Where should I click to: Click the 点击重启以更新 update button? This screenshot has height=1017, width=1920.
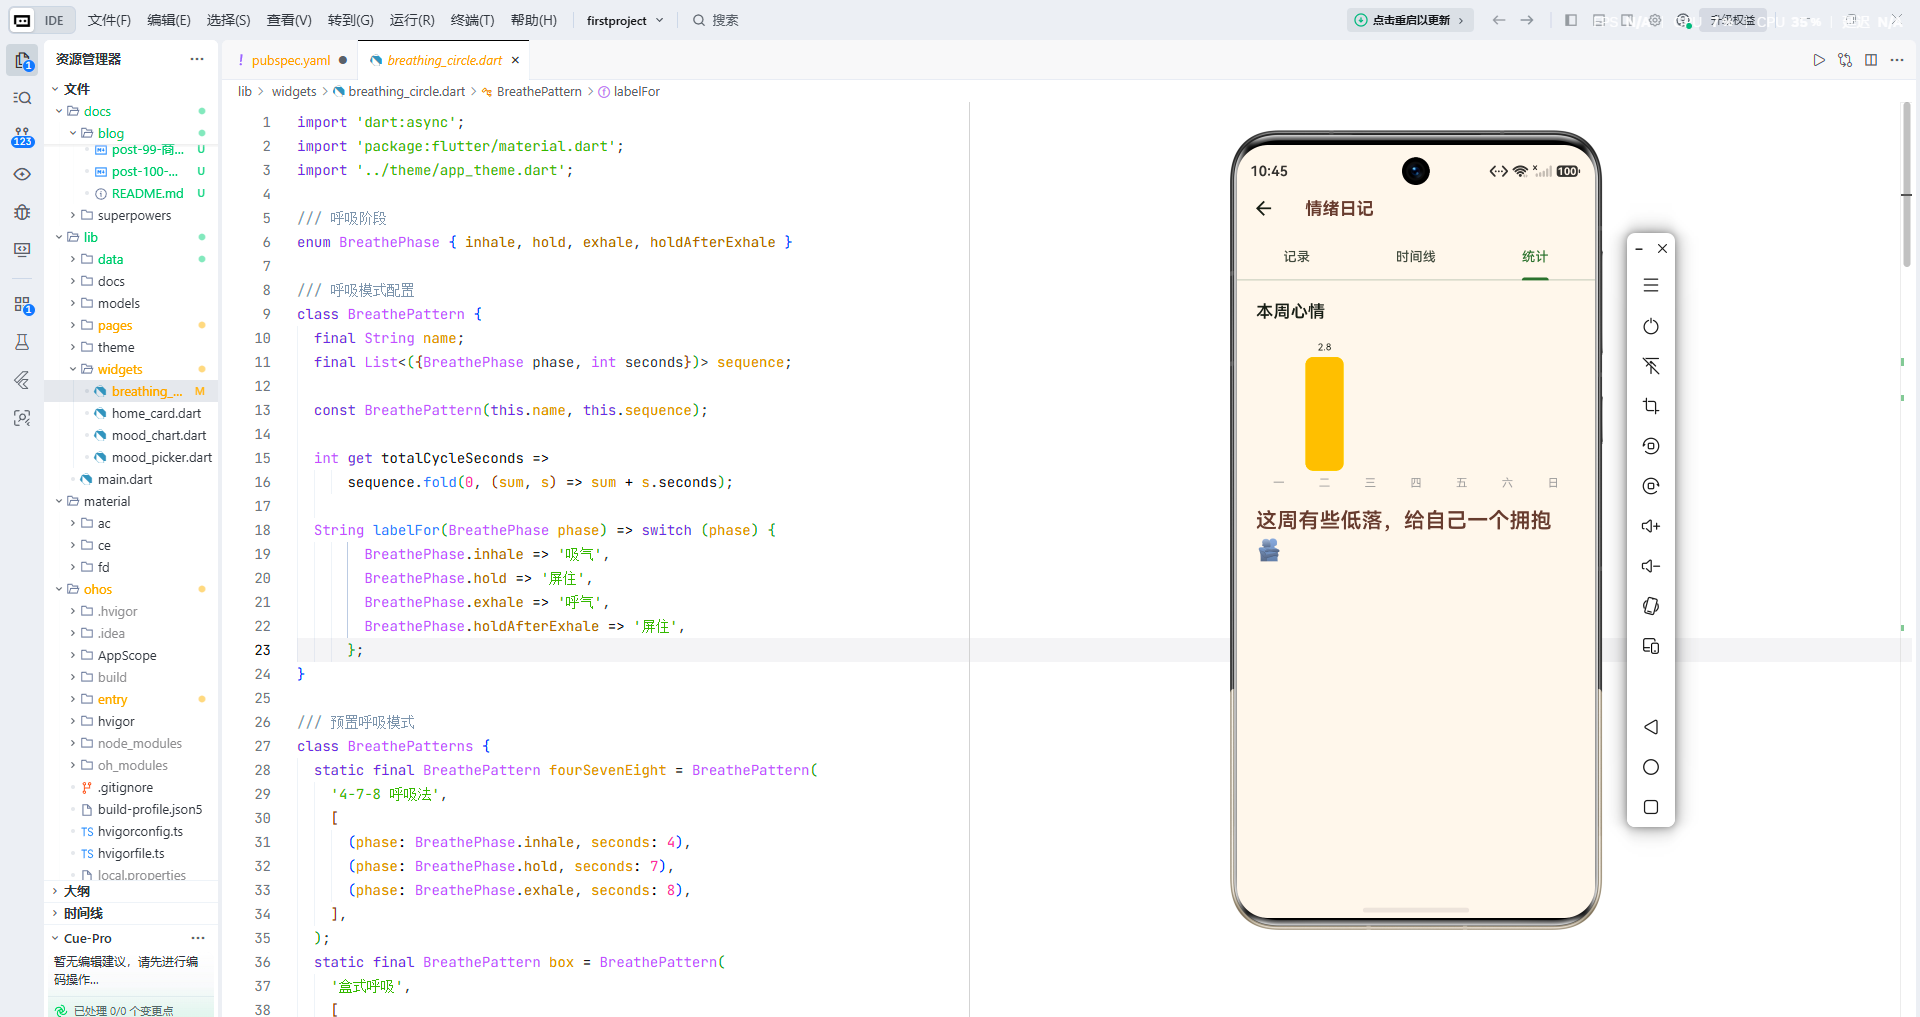(x=1410, y=20)
